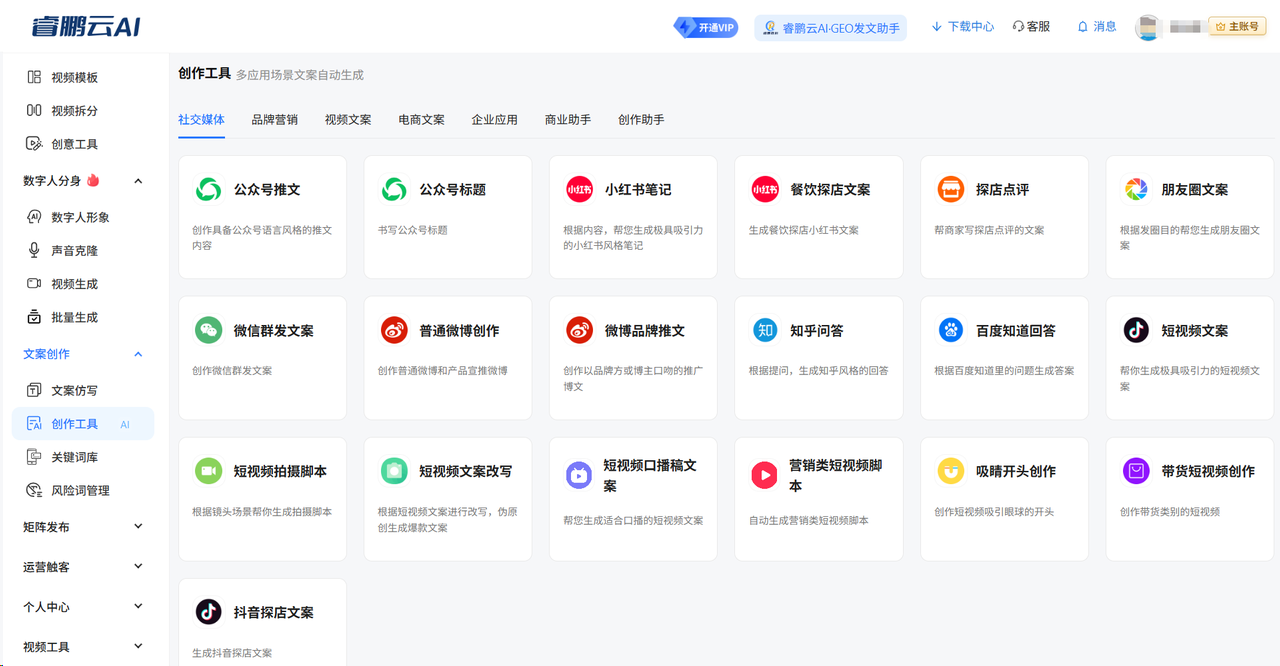1280x666 pixels.
Task: Expand the 个人中心 section
Action: 138,607
